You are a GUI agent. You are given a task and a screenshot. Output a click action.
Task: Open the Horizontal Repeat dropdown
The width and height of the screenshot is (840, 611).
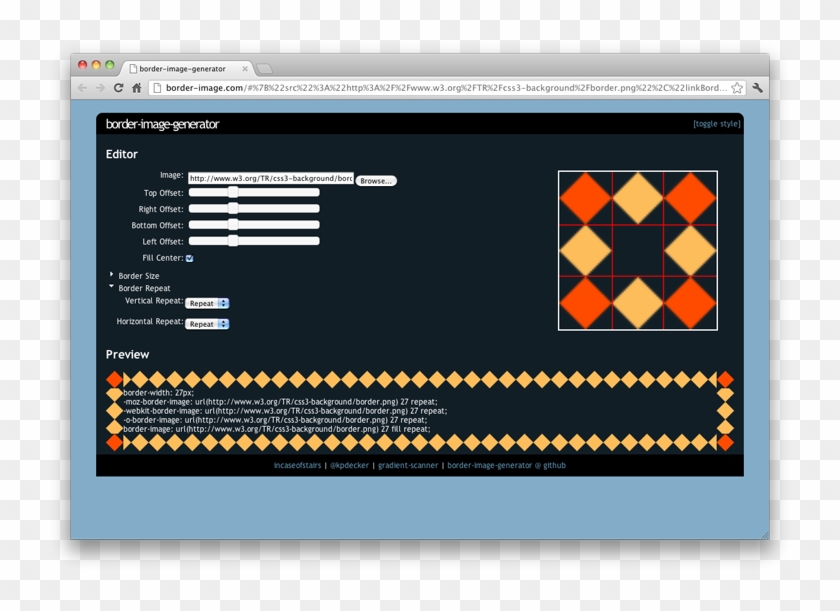tap(209, 324)
